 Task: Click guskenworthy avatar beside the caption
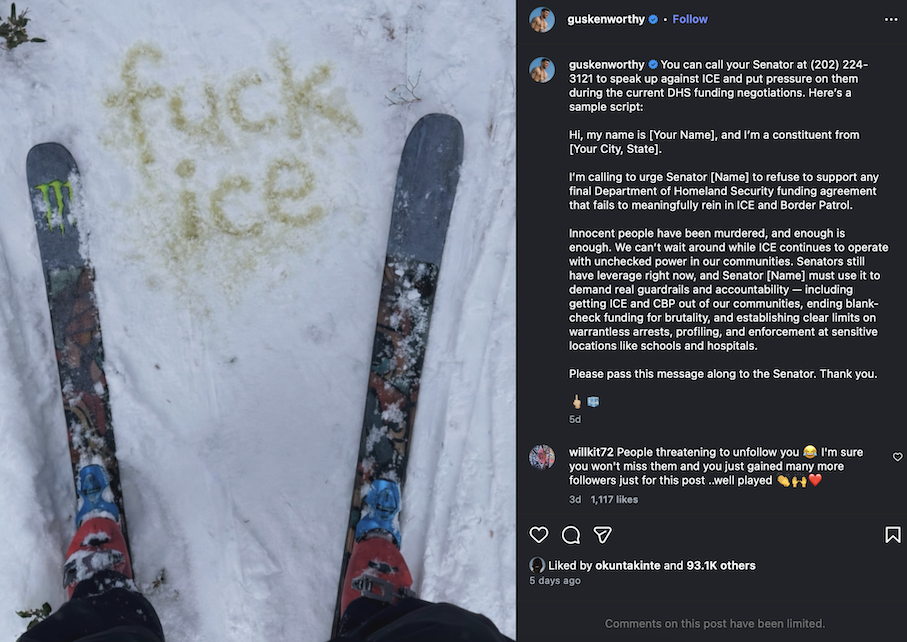tap(542, 70)
